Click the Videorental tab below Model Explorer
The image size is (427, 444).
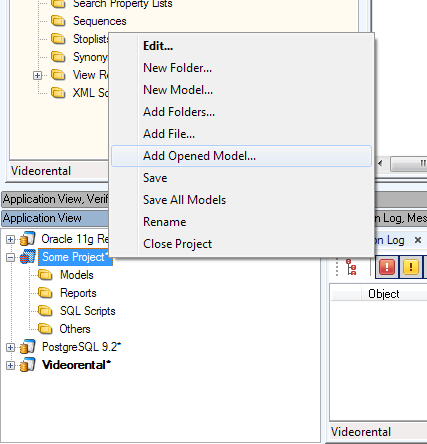tap(41, 171)
